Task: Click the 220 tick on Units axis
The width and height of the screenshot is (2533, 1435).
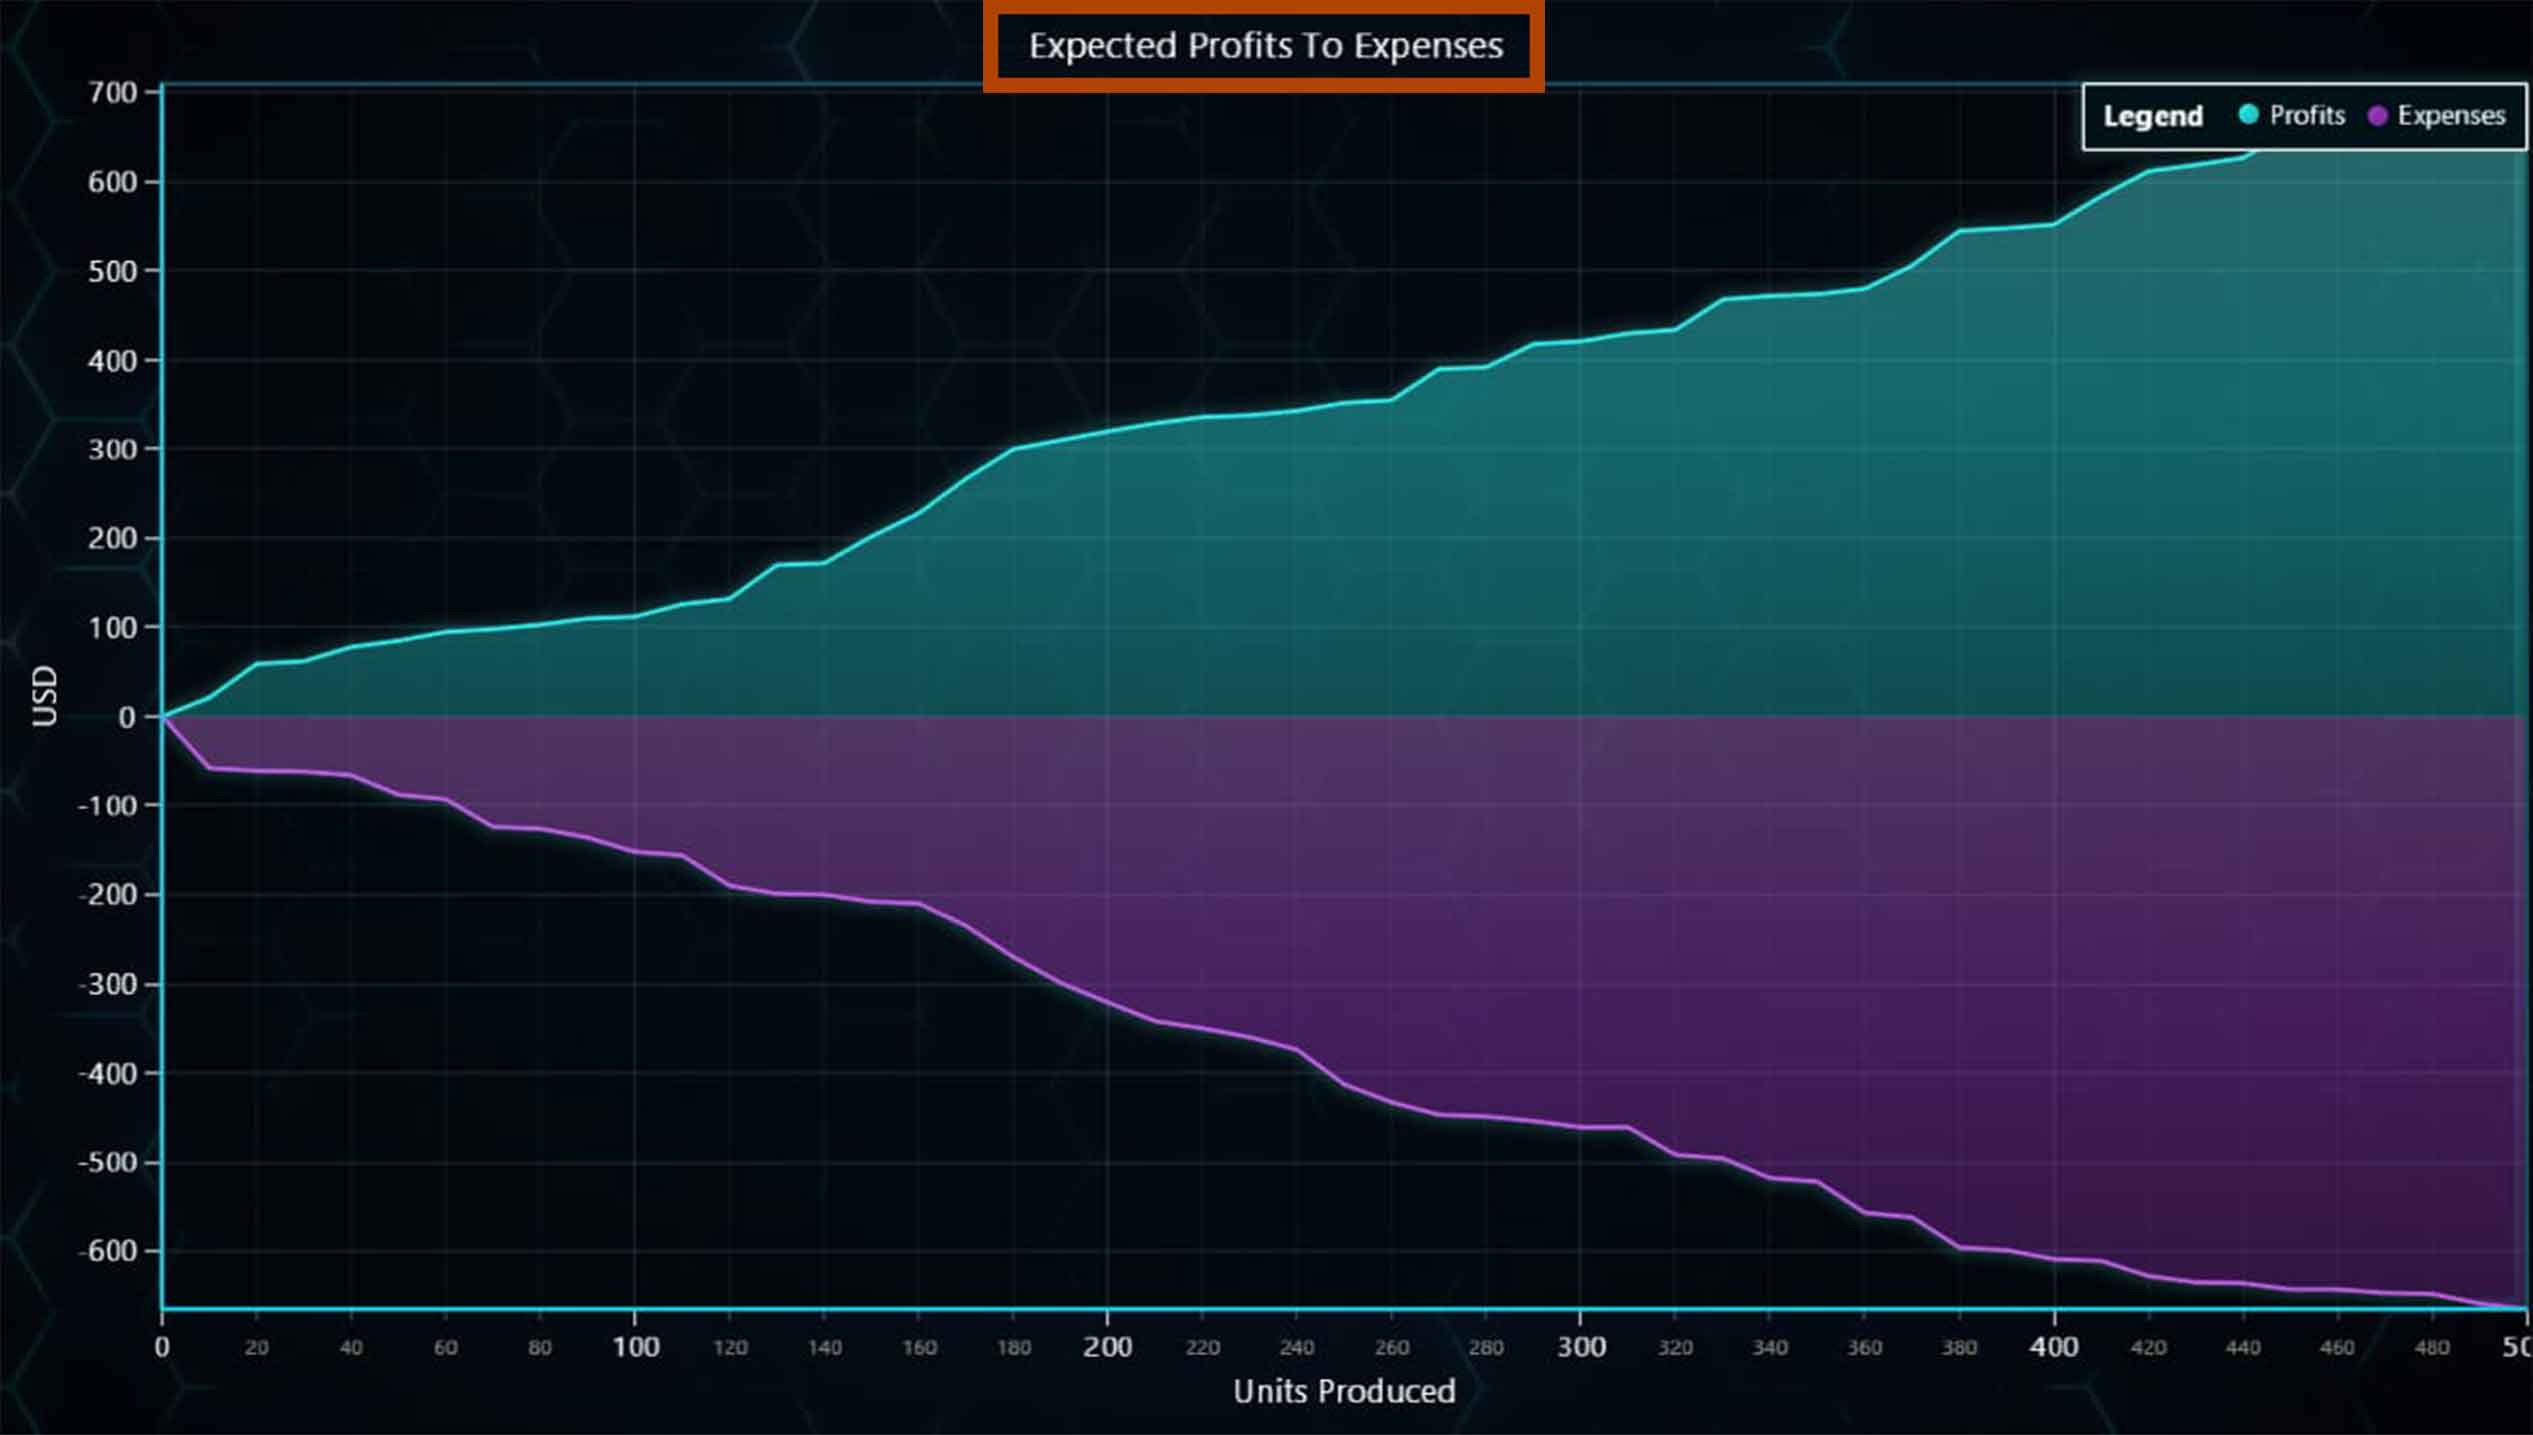Action: 1203,1348
